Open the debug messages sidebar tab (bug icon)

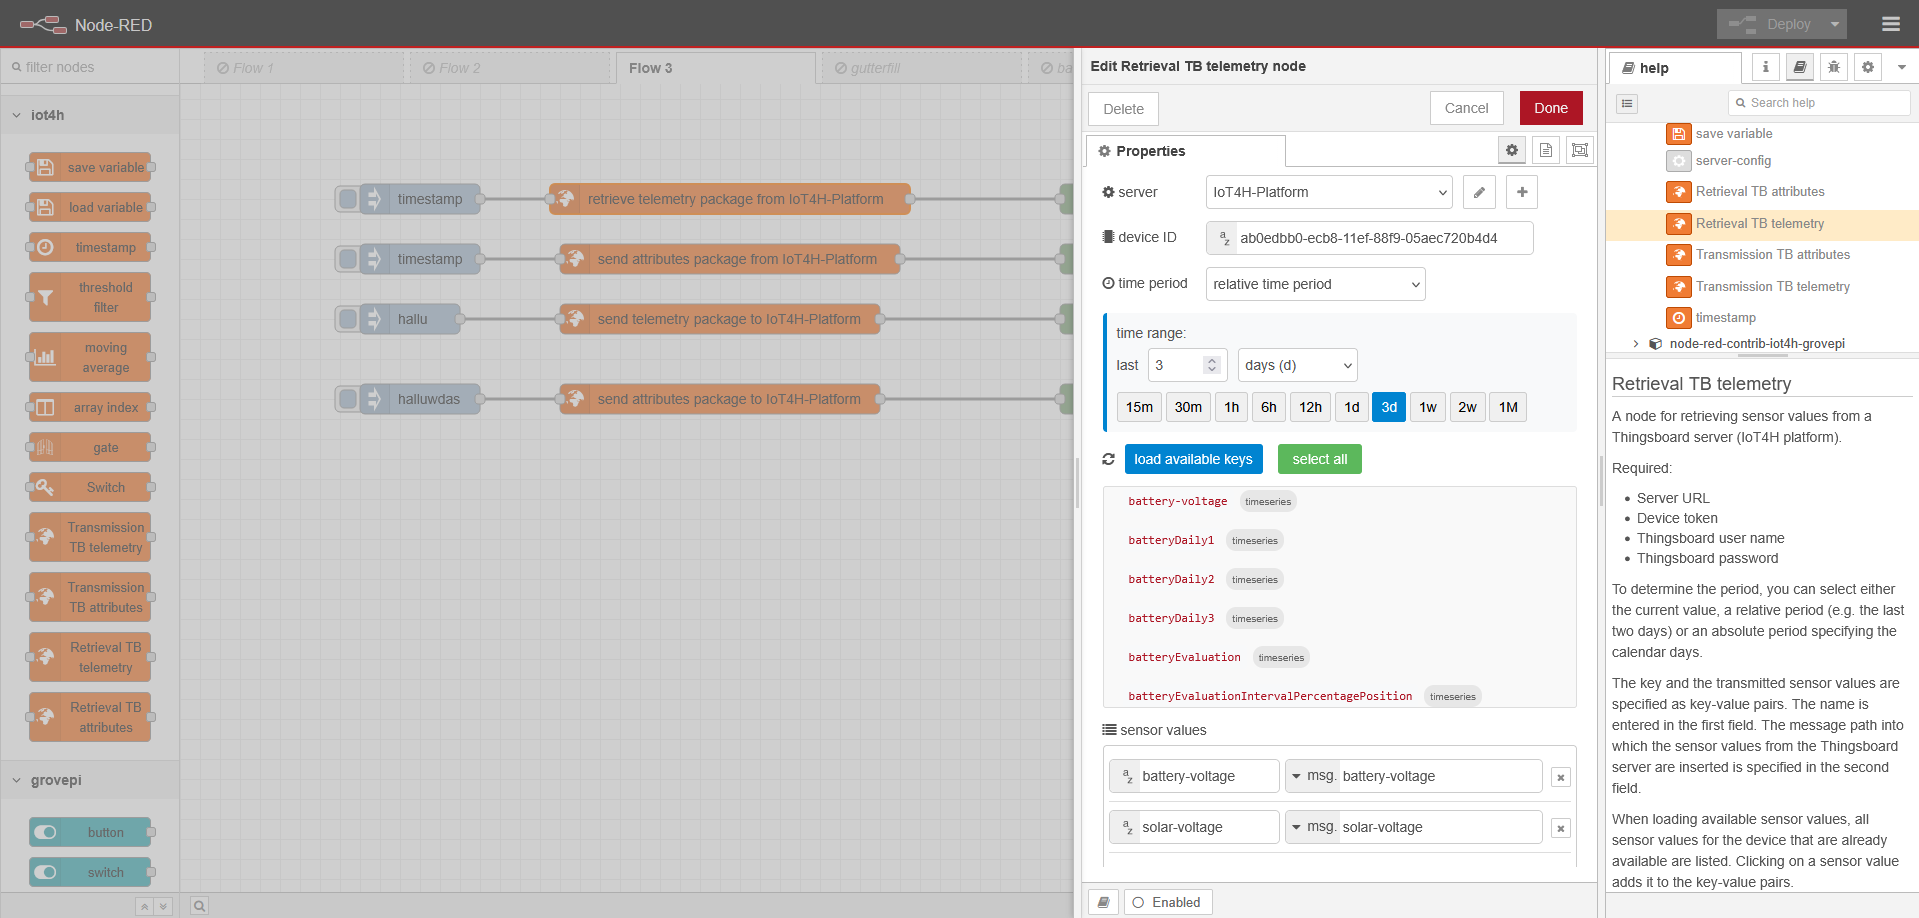tap(1834, 67)
